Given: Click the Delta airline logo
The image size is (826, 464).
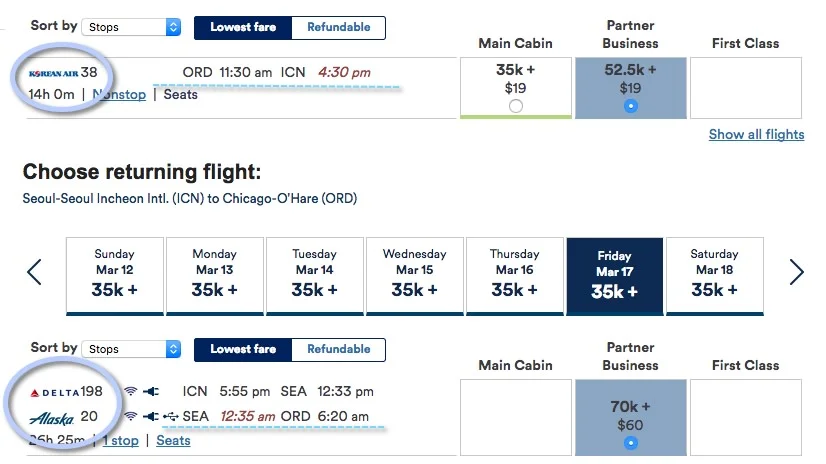Looking at the screenshot, I should click(x=55, y=392).
